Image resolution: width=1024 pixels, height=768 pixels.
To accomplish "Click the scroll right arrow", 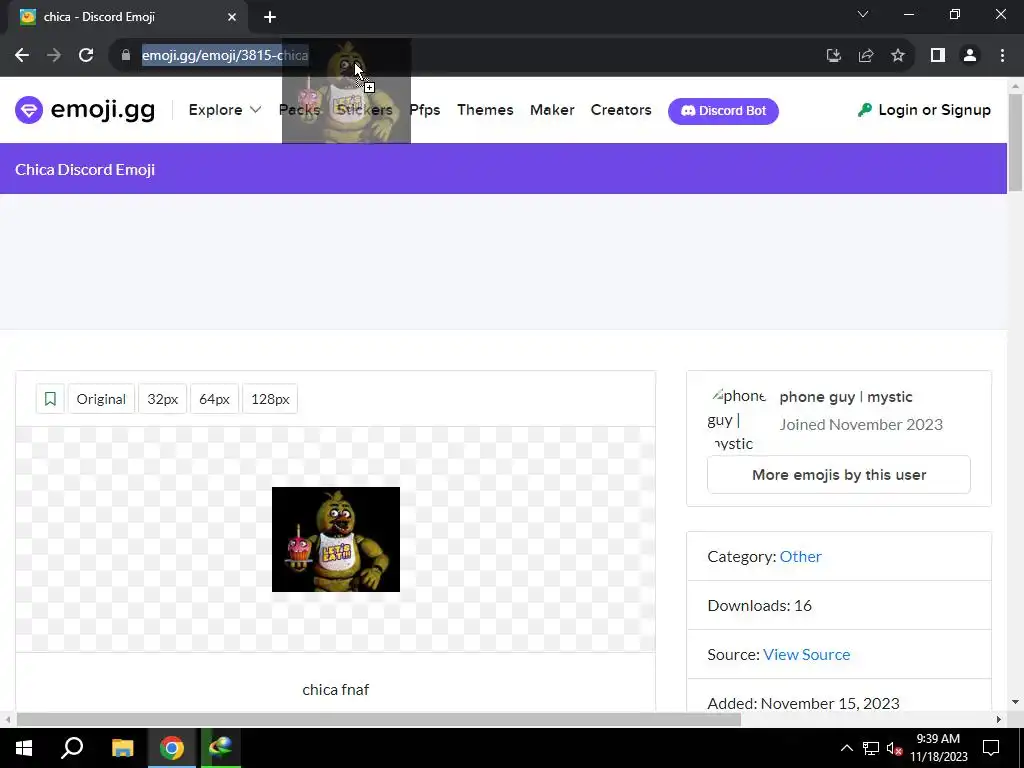I will pos(999,720).
